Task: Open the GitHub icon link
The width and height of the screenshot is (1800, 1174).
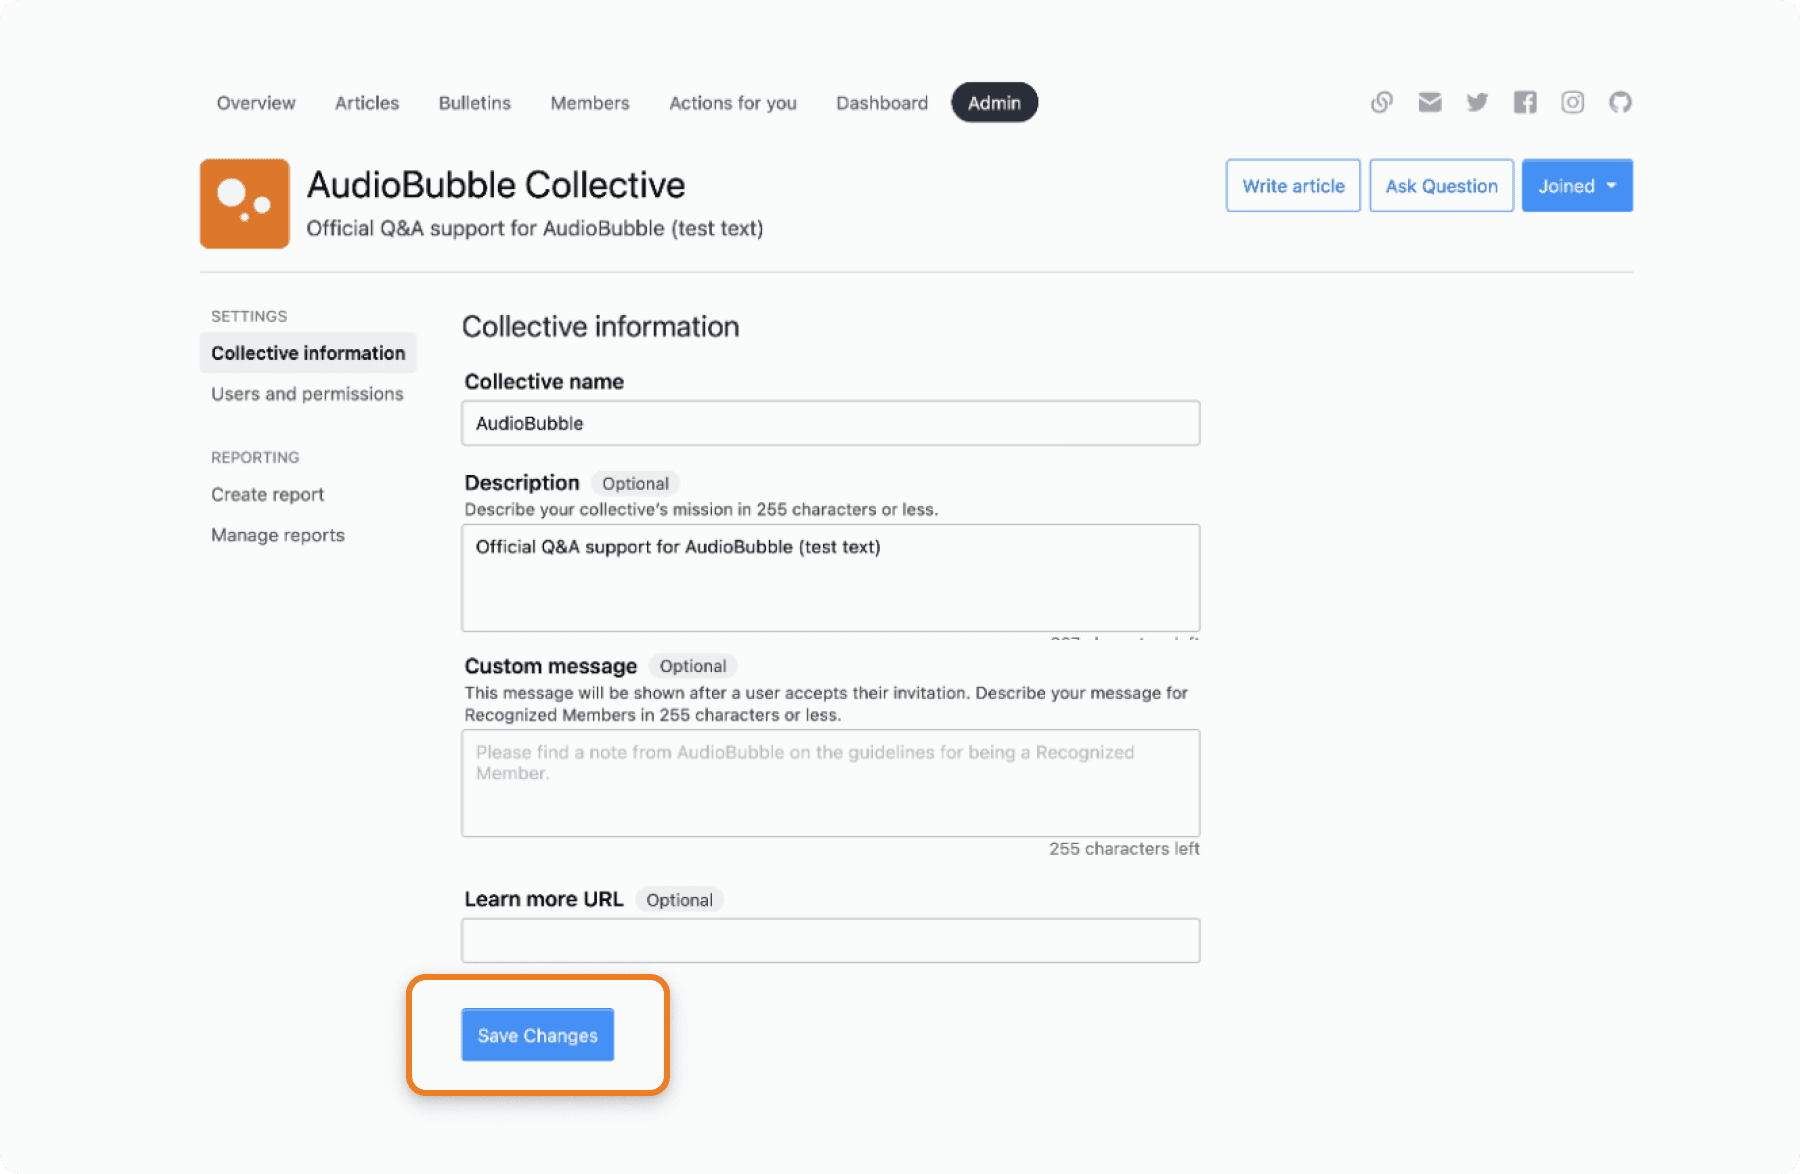Action: [1620, 102]
